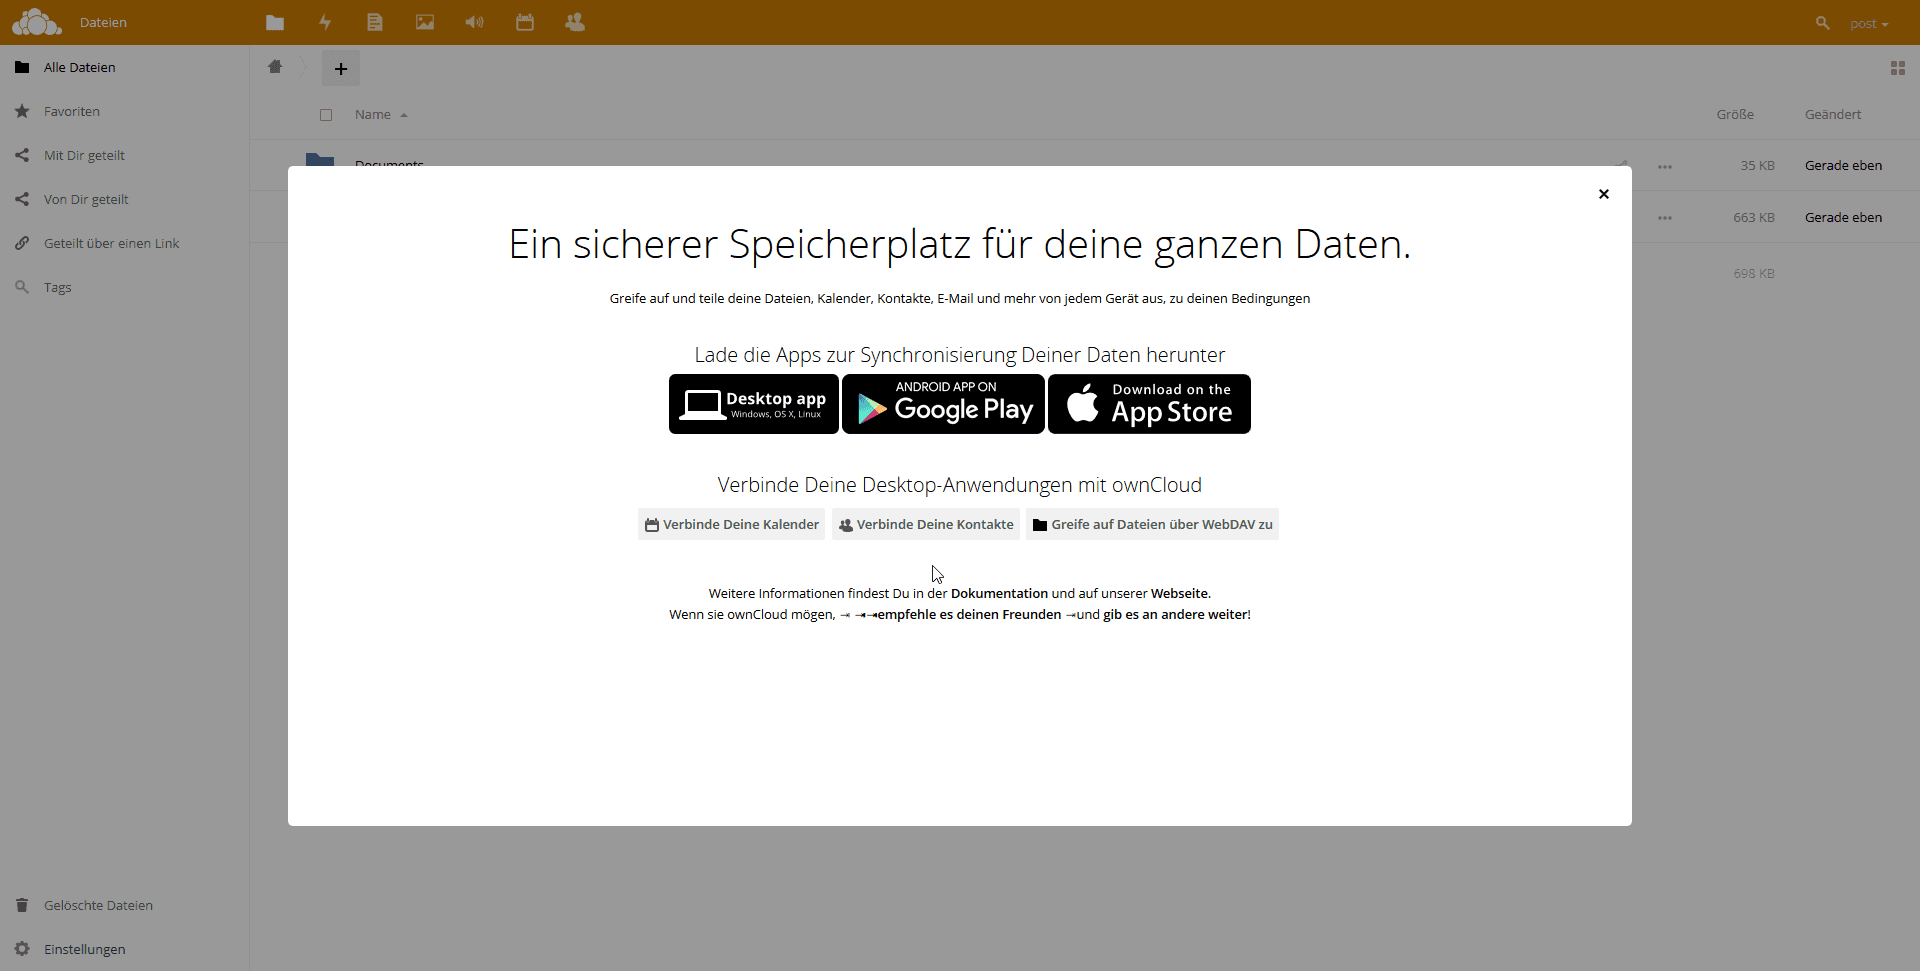Open the Dokumentation link
The width and height of the screenshot is (1920, 971).
pyautogui.click(x=999, y=593)
